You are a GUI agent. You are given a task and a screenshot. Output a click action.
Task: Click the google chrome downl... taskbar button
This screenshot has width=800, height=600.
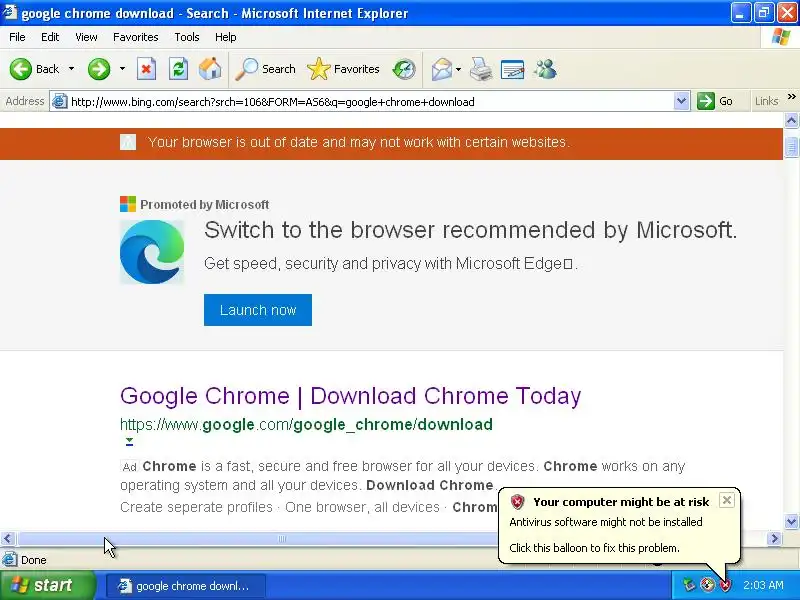pos(186,586)
